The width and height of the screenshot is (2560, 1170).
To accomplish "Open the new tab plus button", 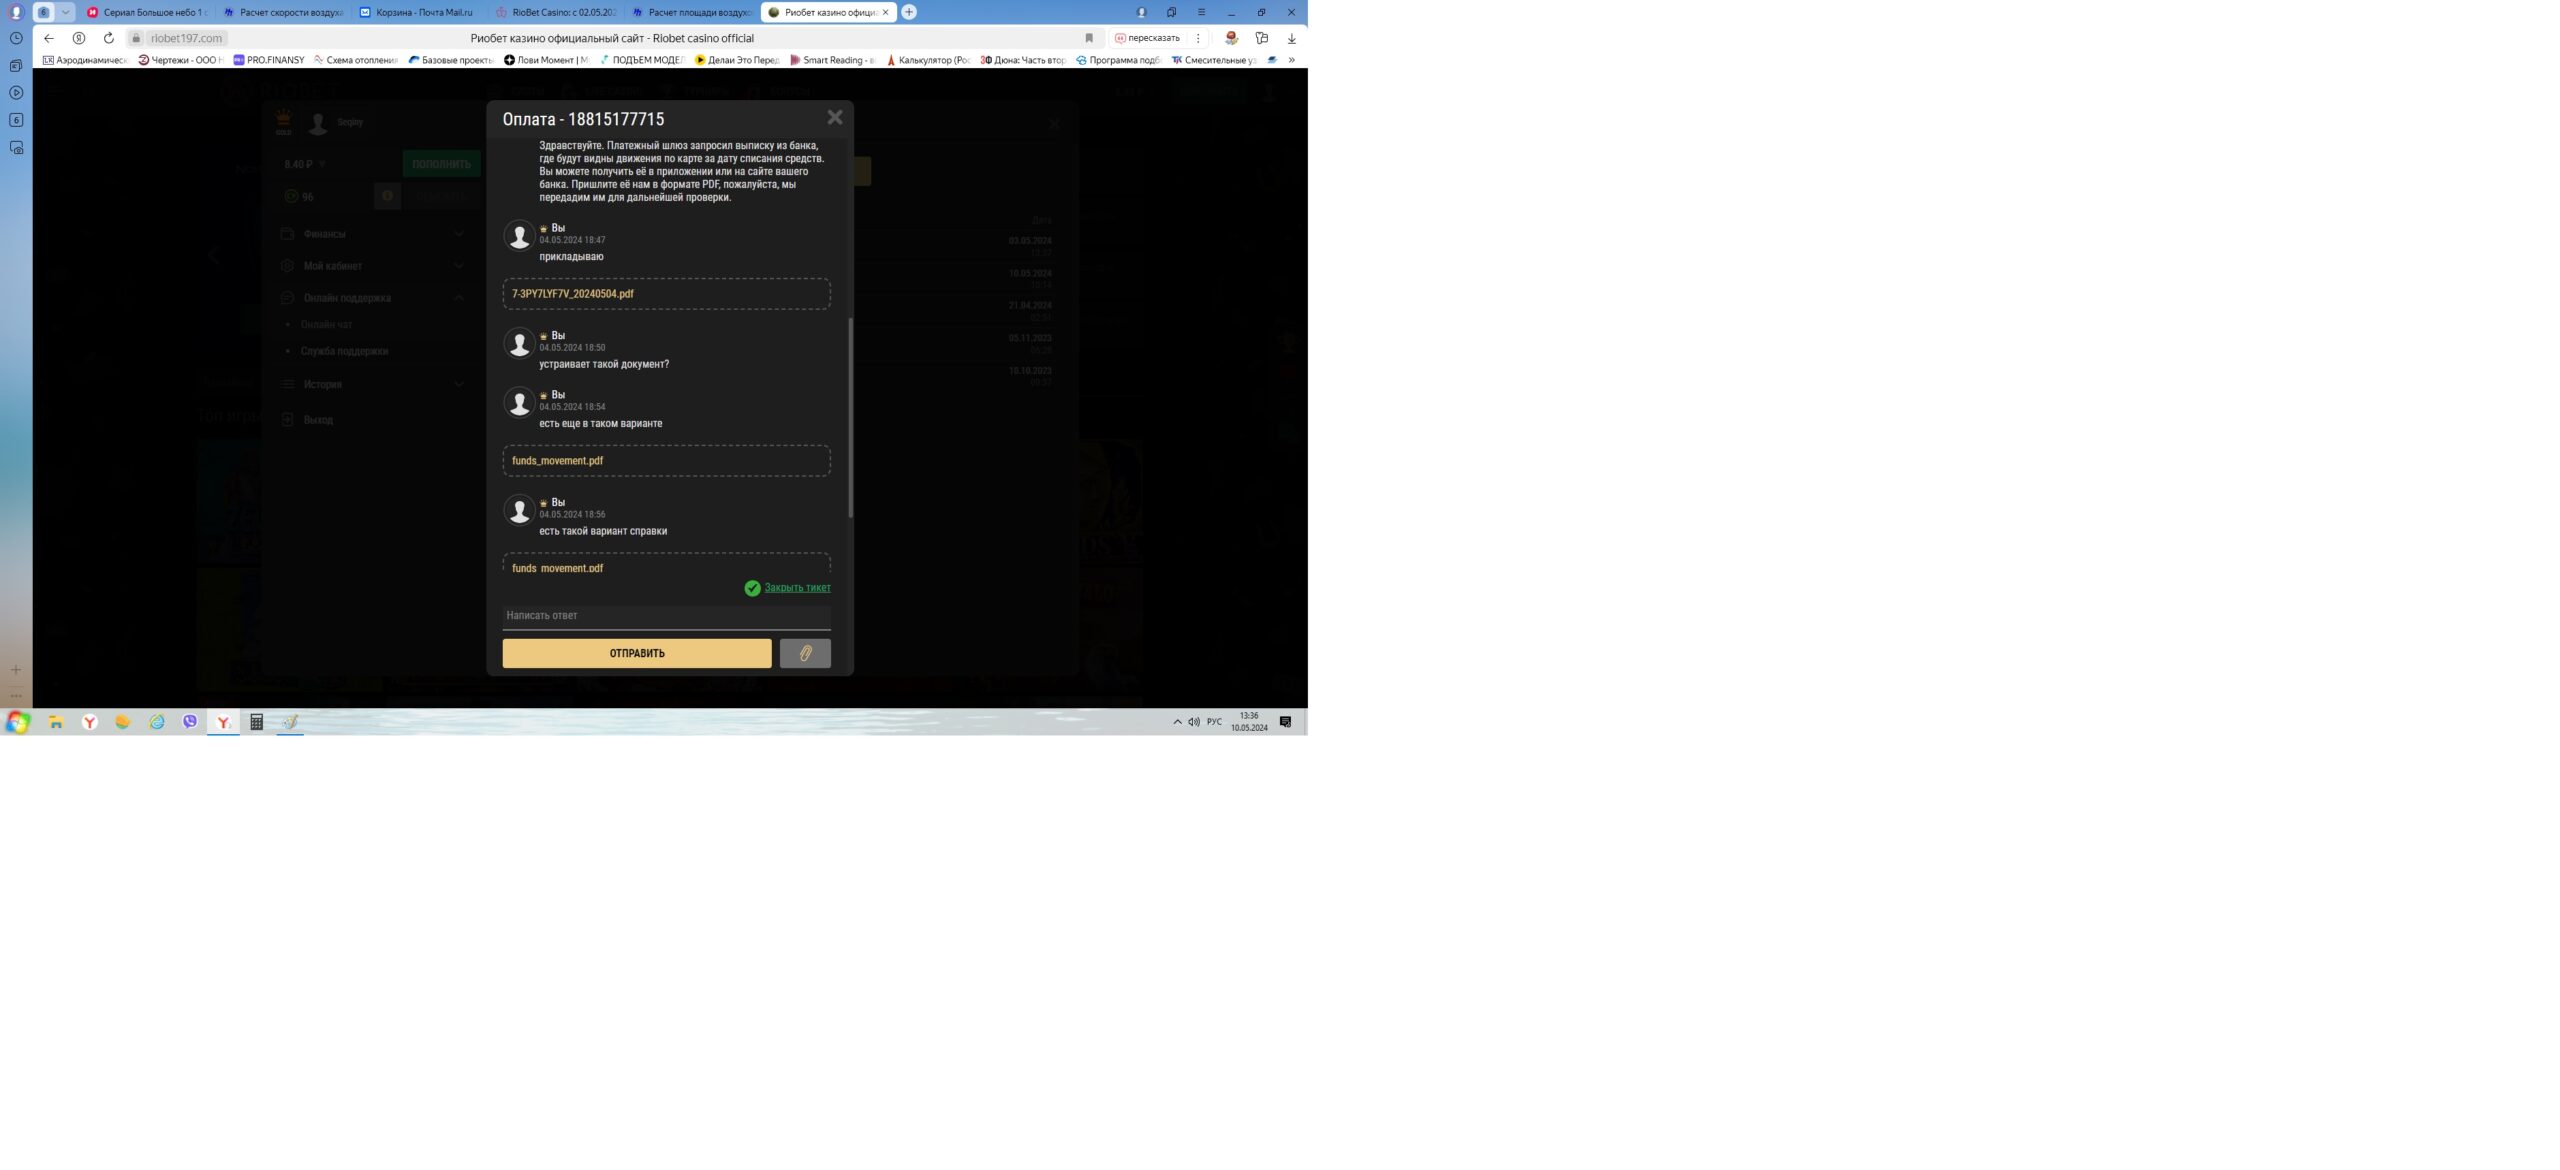I will pyautogui.click(x=908, y=12).
